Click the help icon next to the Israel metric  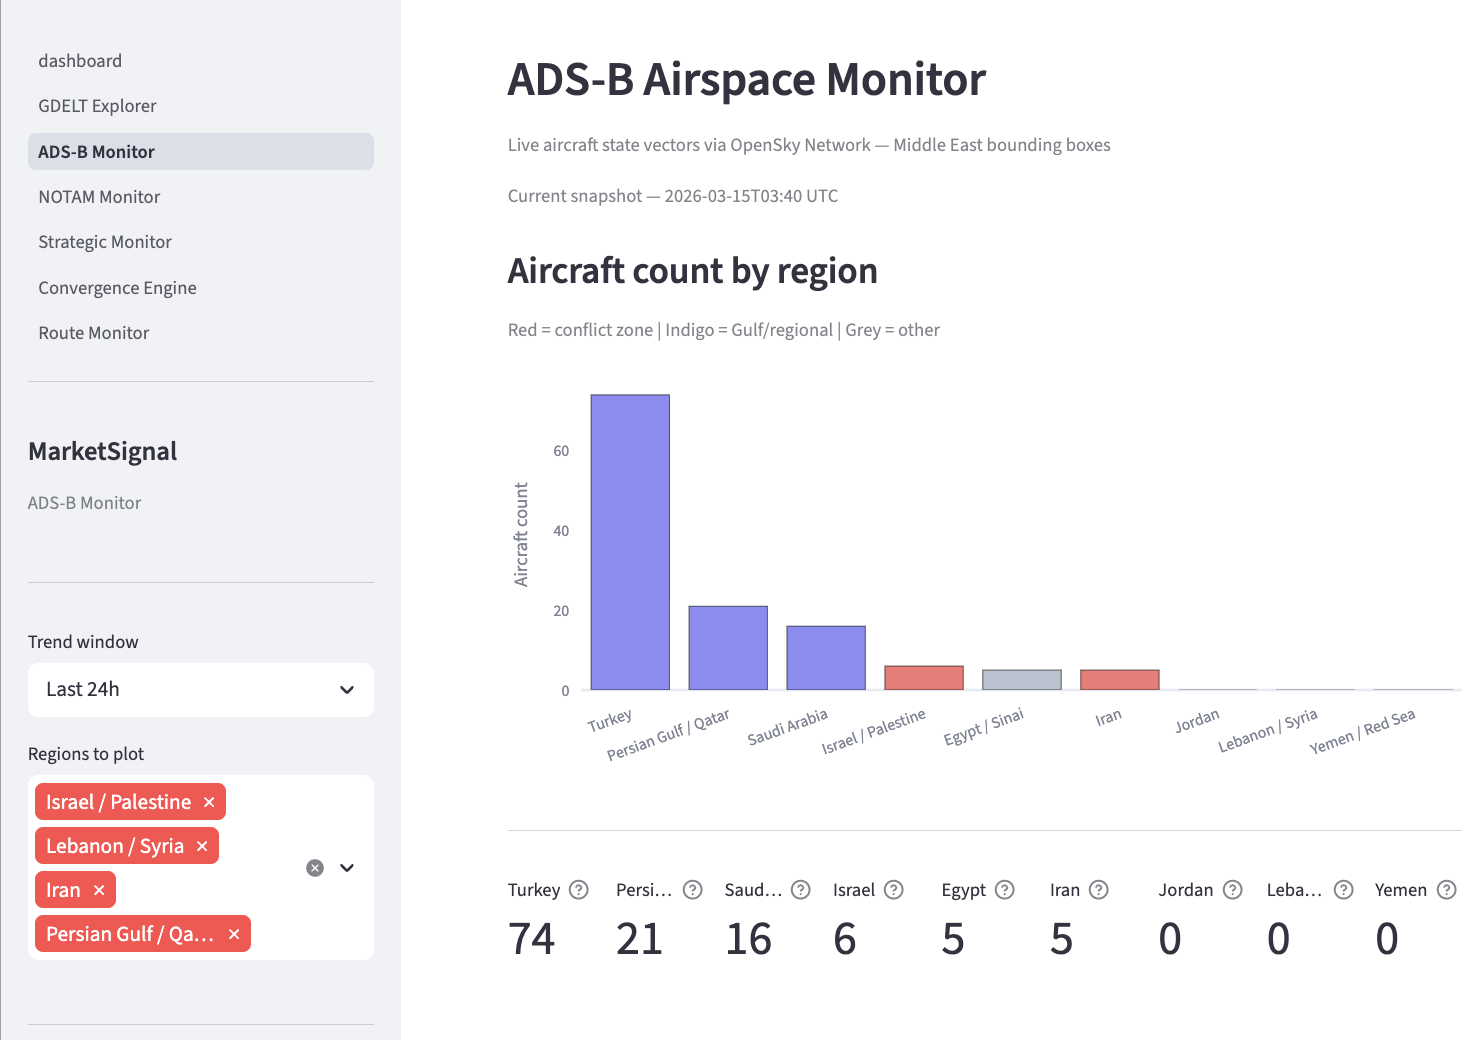893,889
